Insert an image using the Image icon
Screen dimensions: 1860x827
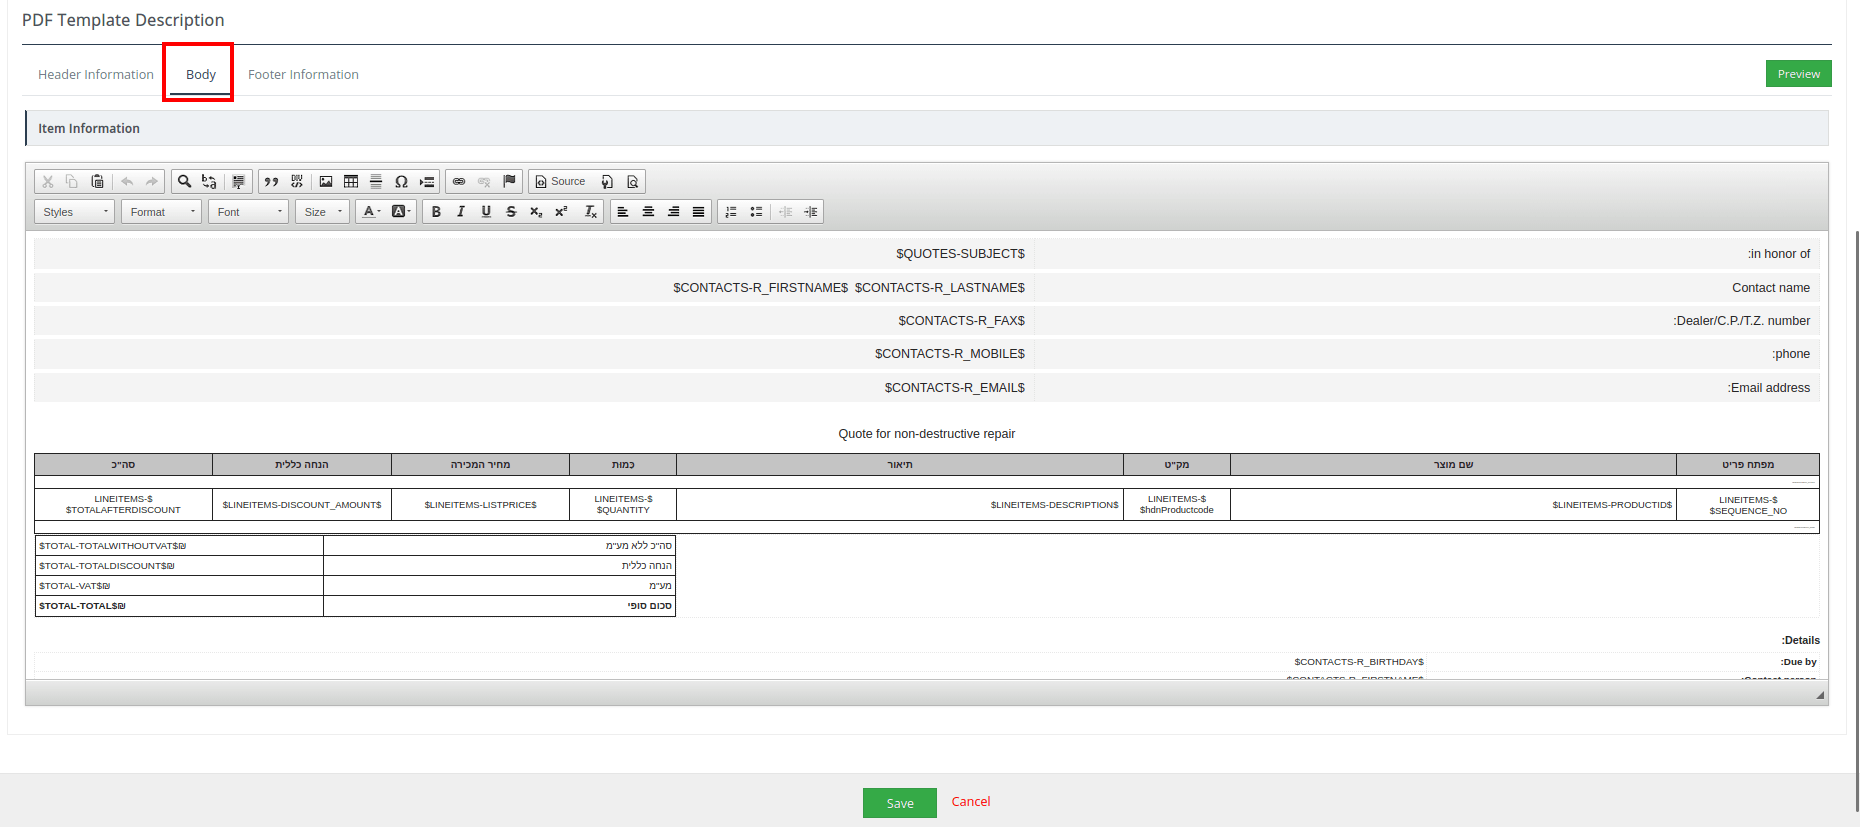326,181
